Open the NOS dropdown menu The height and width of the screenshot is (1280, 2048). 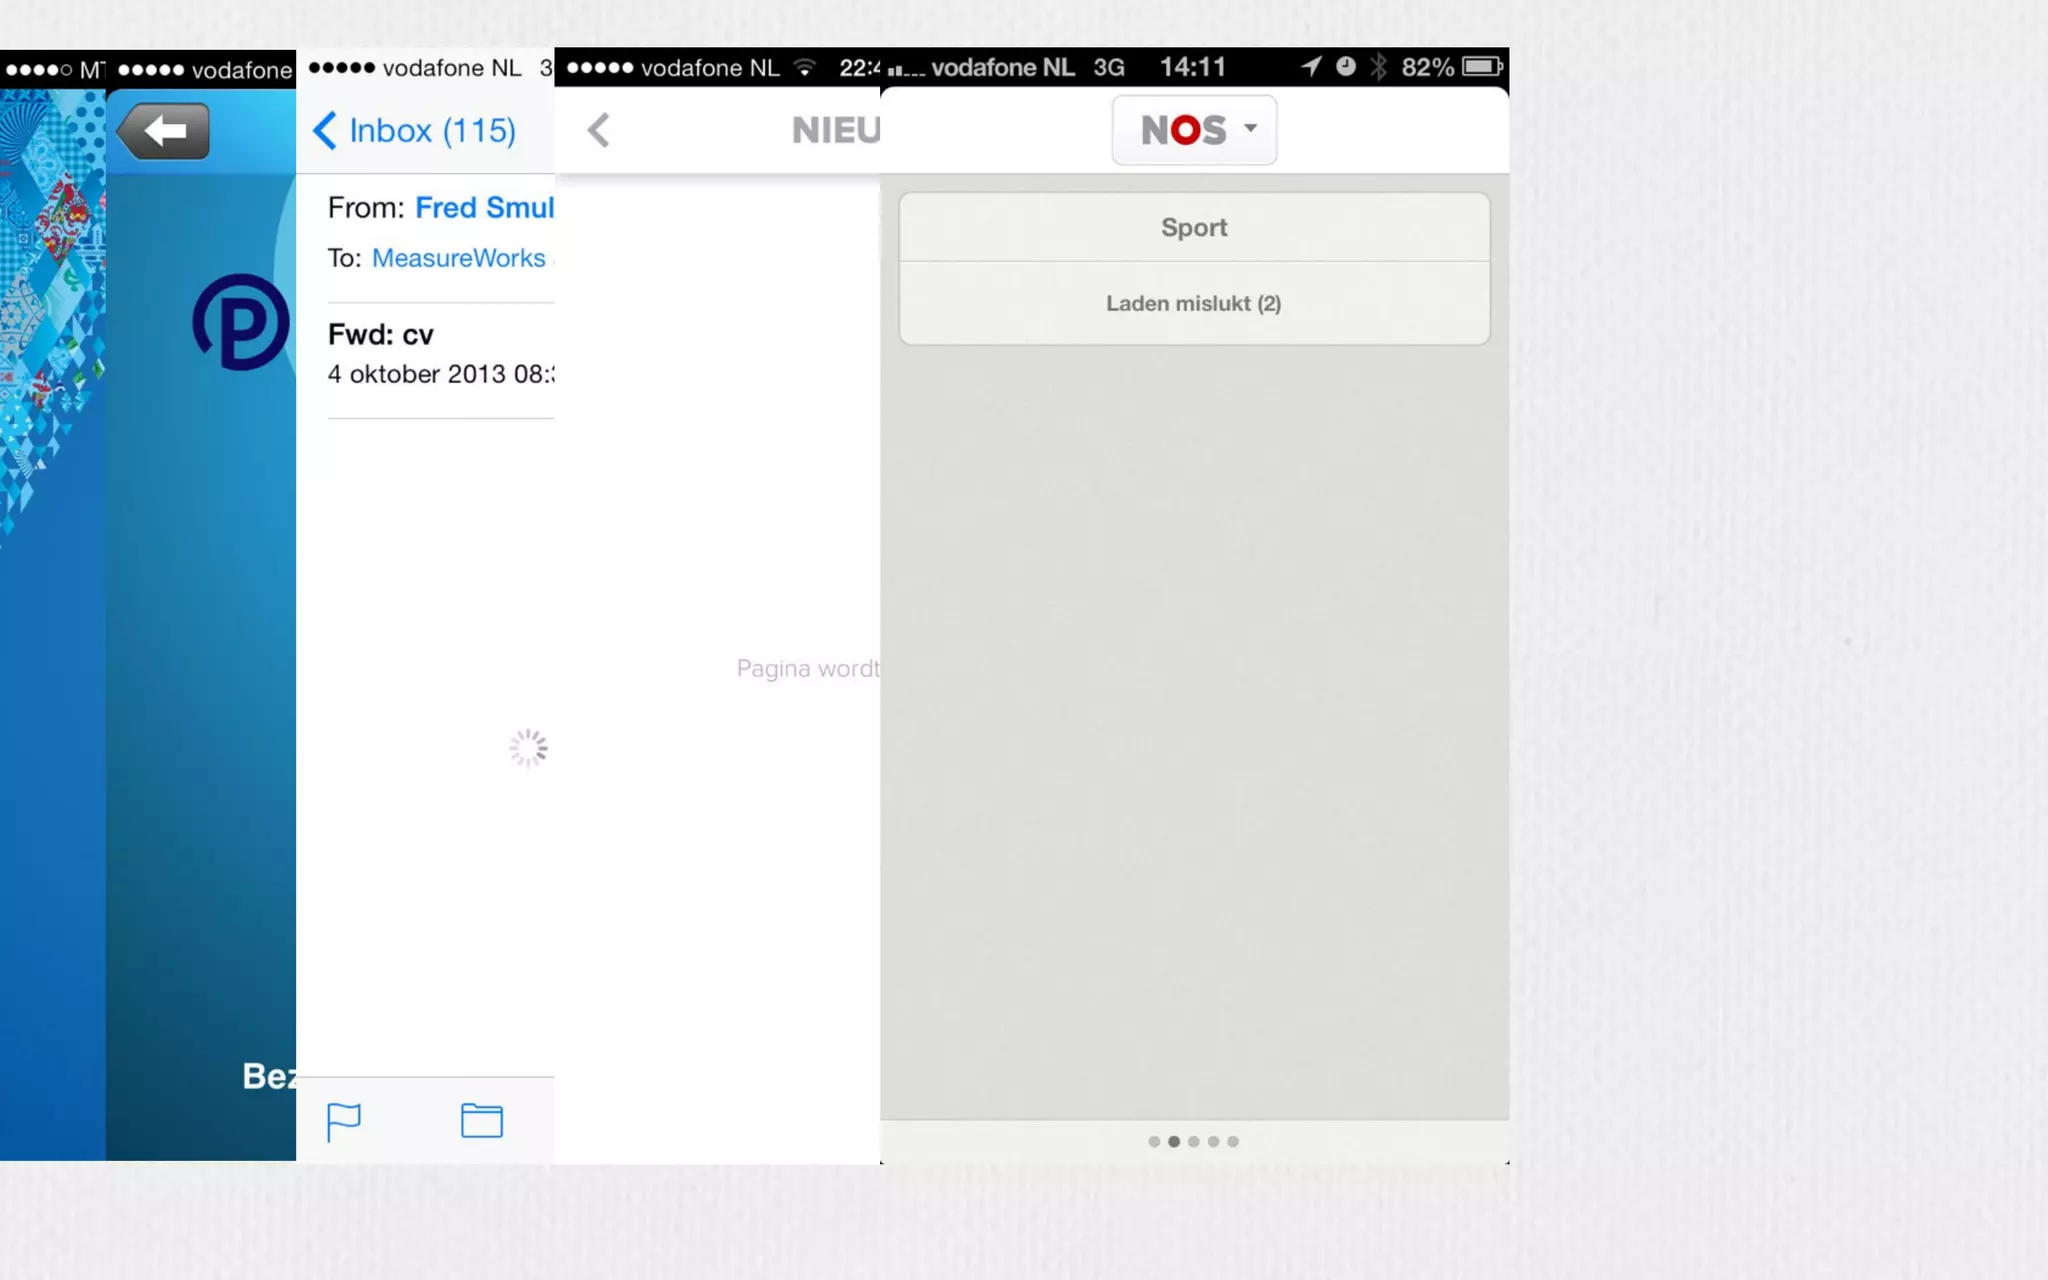1194,130
